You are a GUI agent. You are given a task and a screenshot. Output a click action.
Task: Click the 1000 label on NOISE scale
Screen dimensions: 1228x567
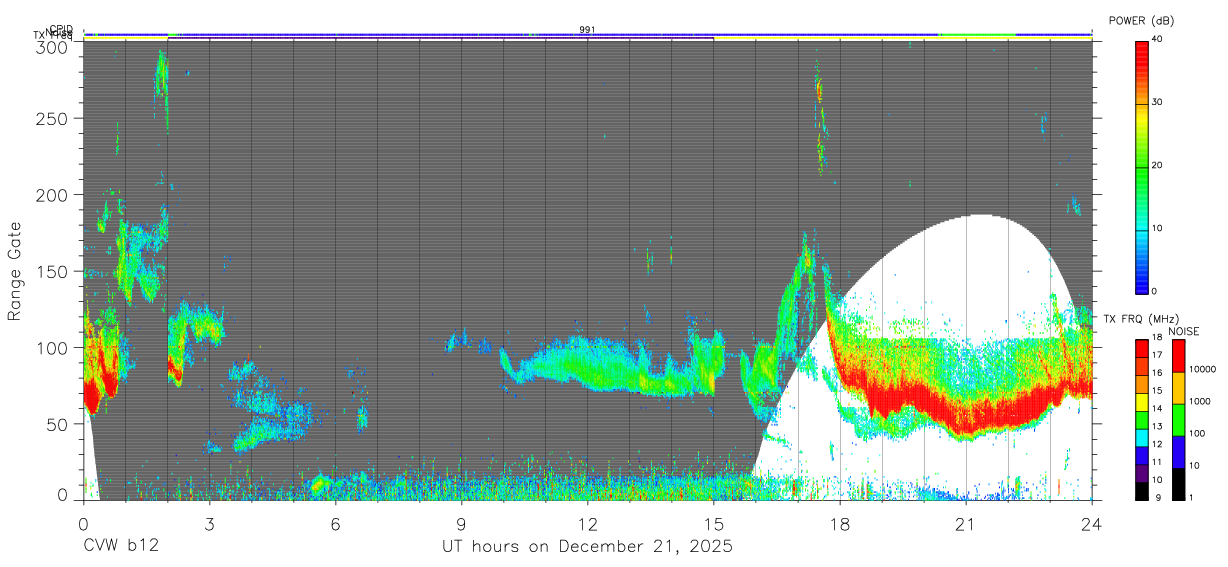(x=1200, y=401)
